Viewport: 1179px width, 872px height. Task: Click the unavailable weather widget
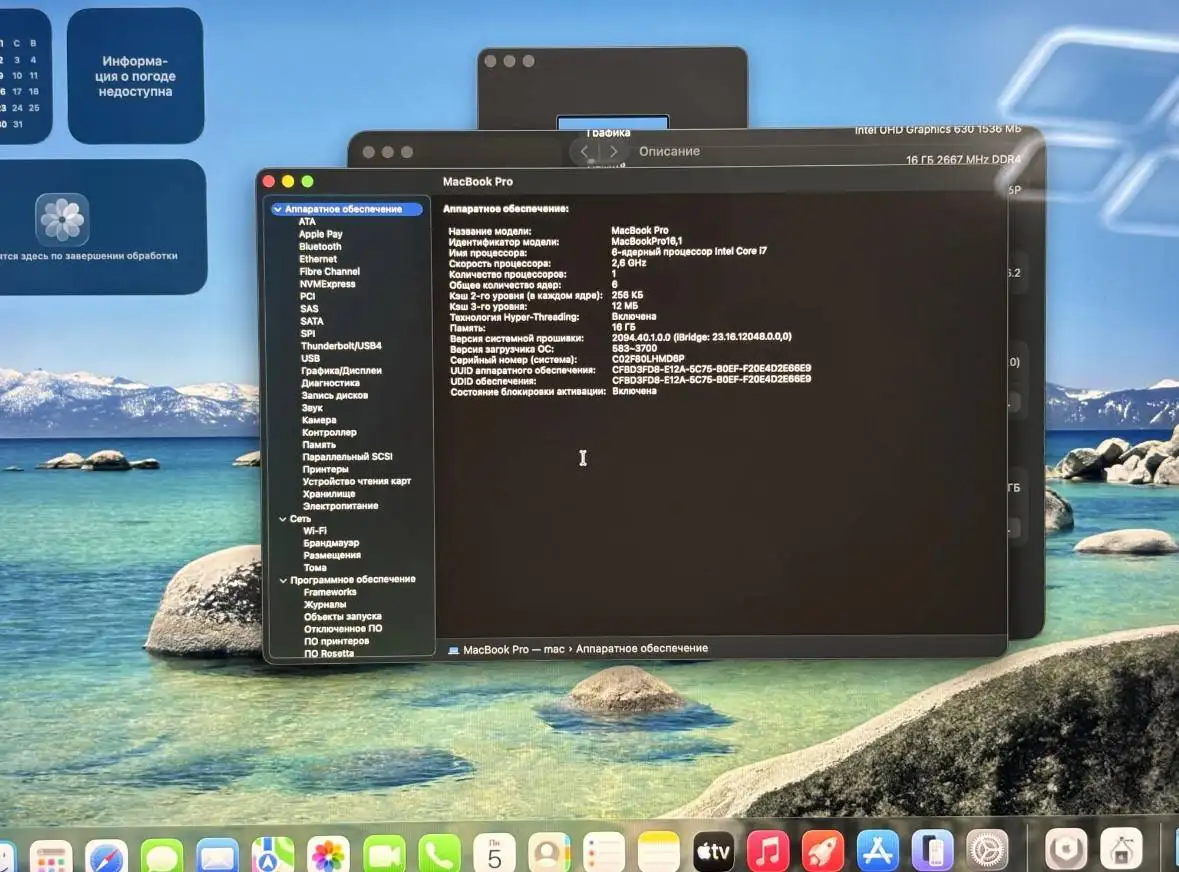click(x=135, y=76)
